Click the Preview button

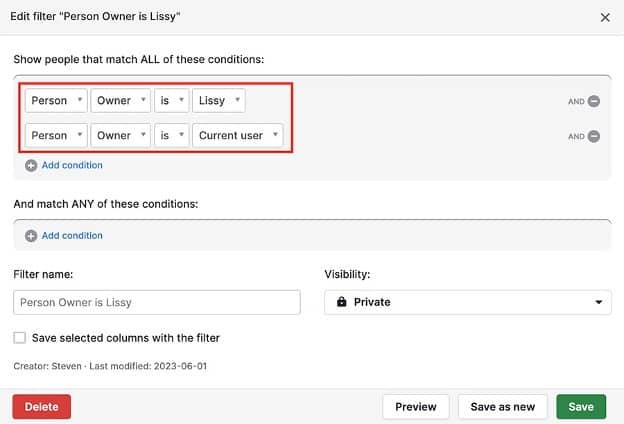pos(415,407)
